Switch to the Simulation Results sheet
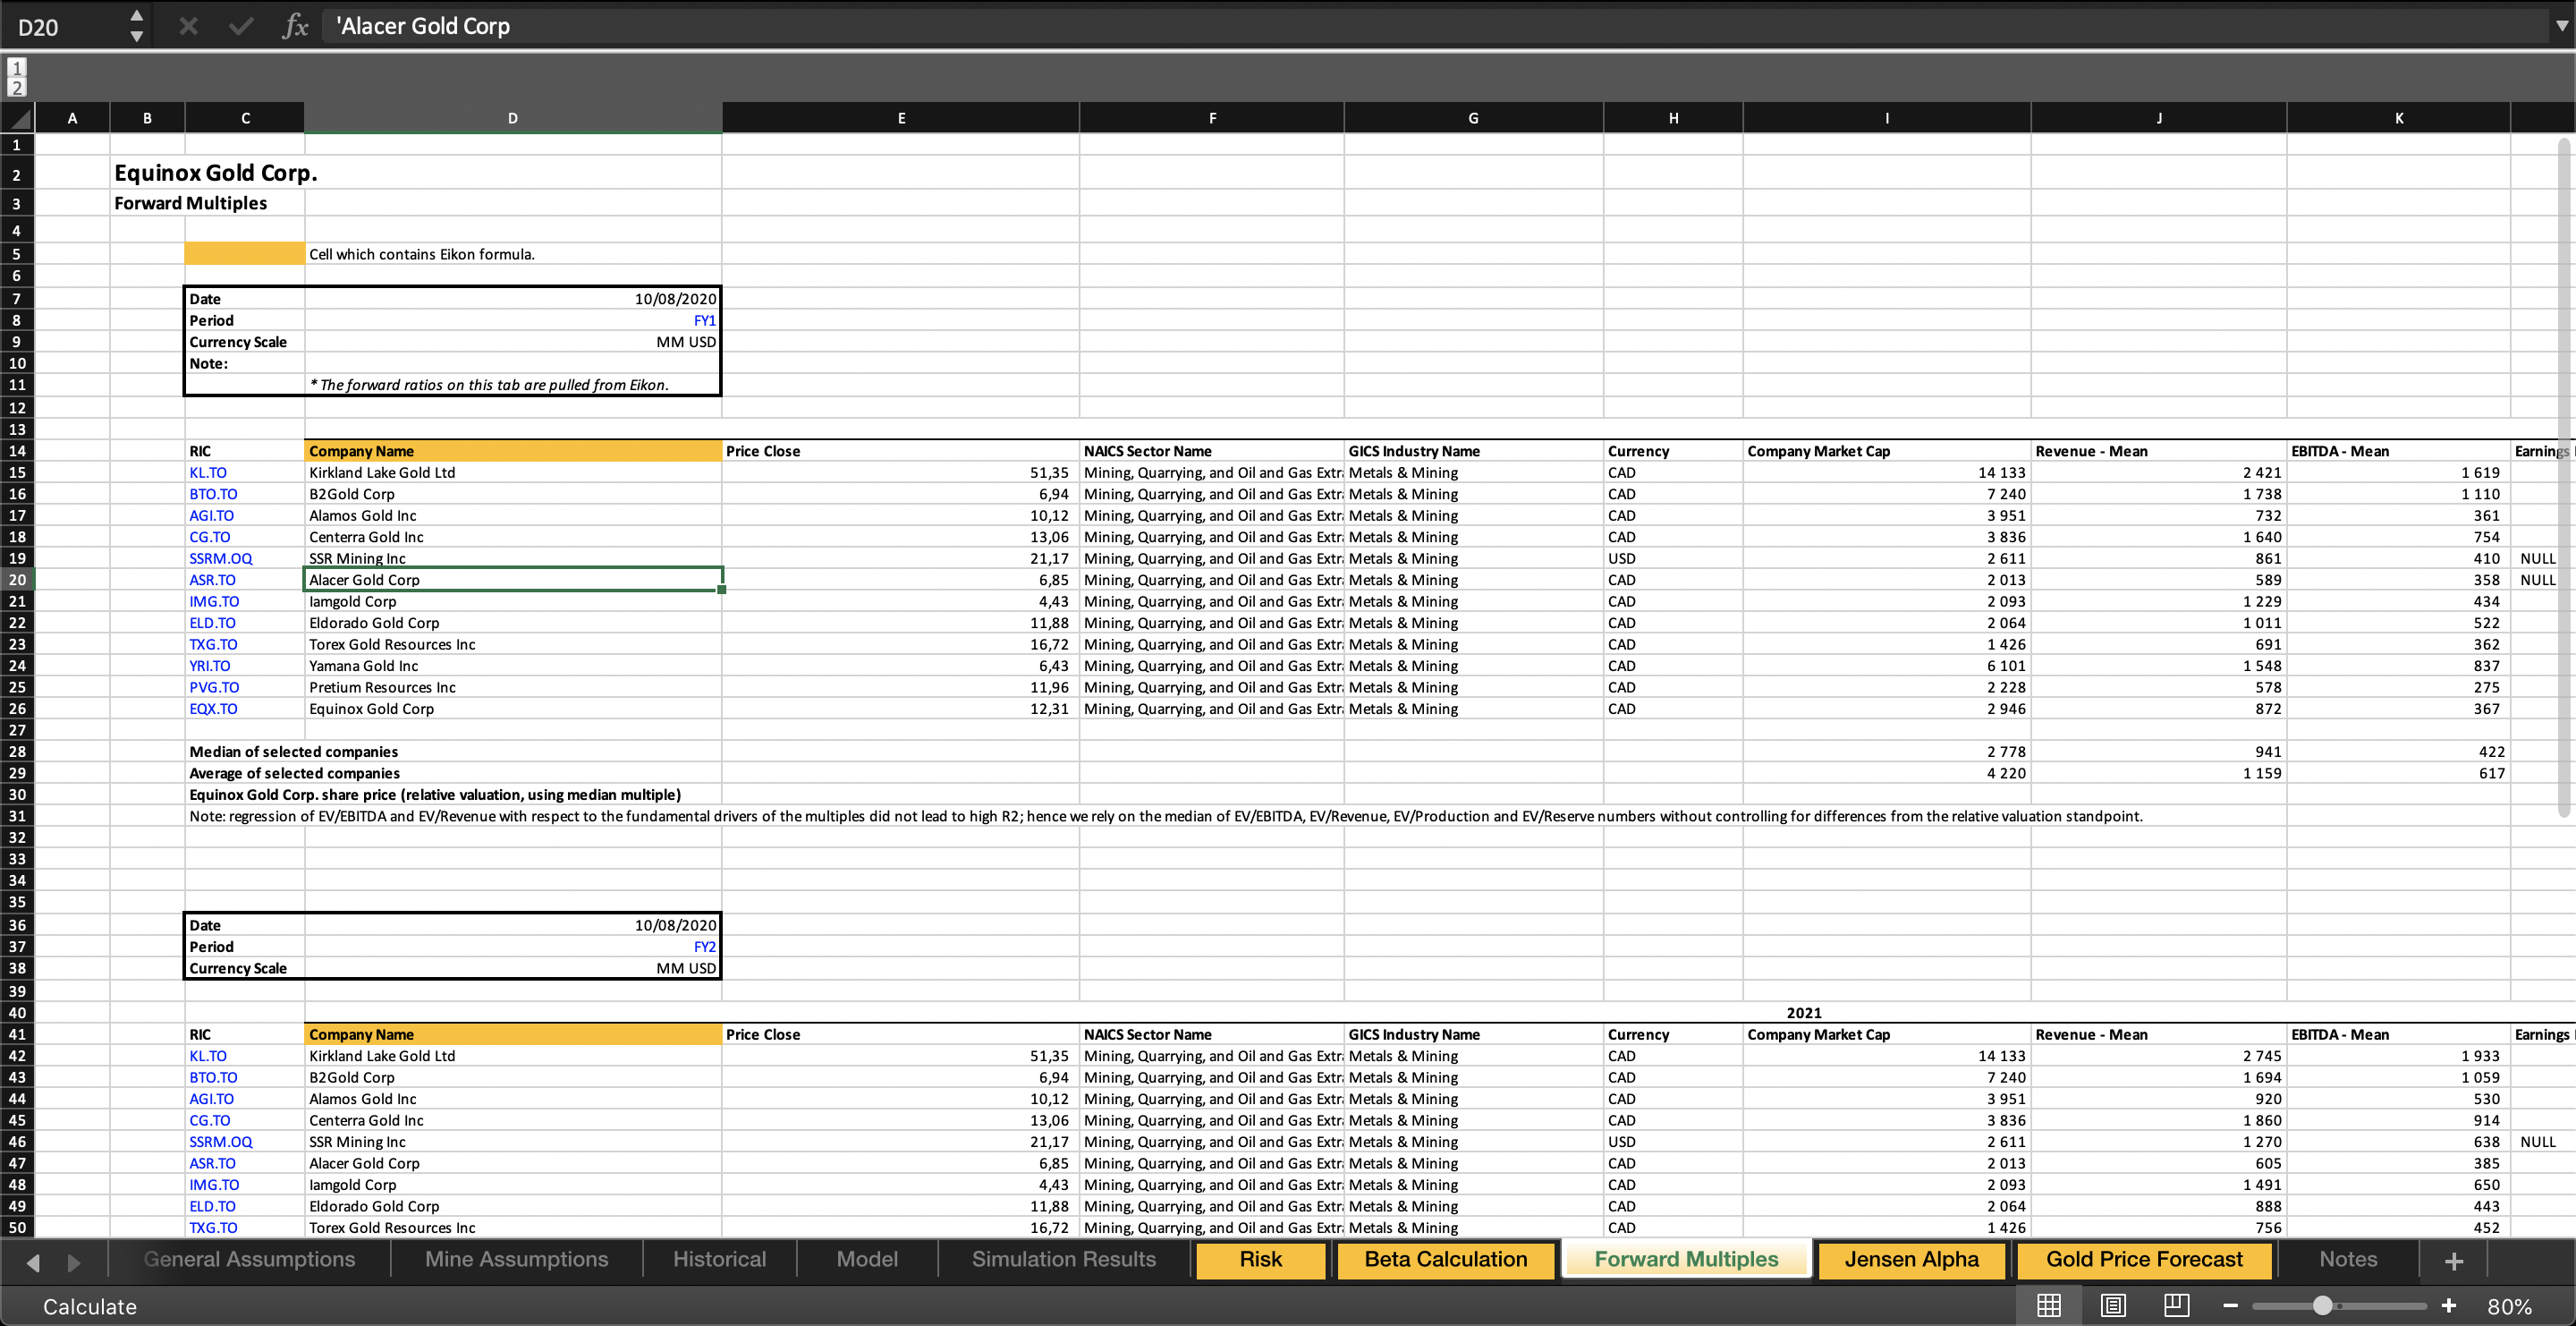 coord(1063,1259)
